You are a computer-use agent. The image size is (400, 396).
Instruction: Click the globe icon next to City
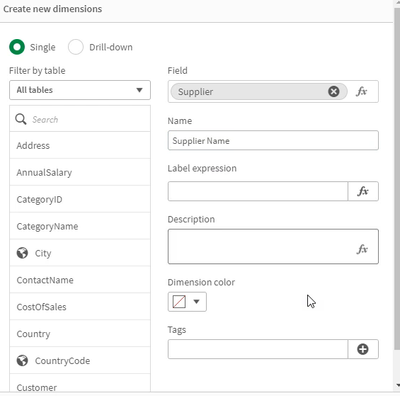pos(22,253)
